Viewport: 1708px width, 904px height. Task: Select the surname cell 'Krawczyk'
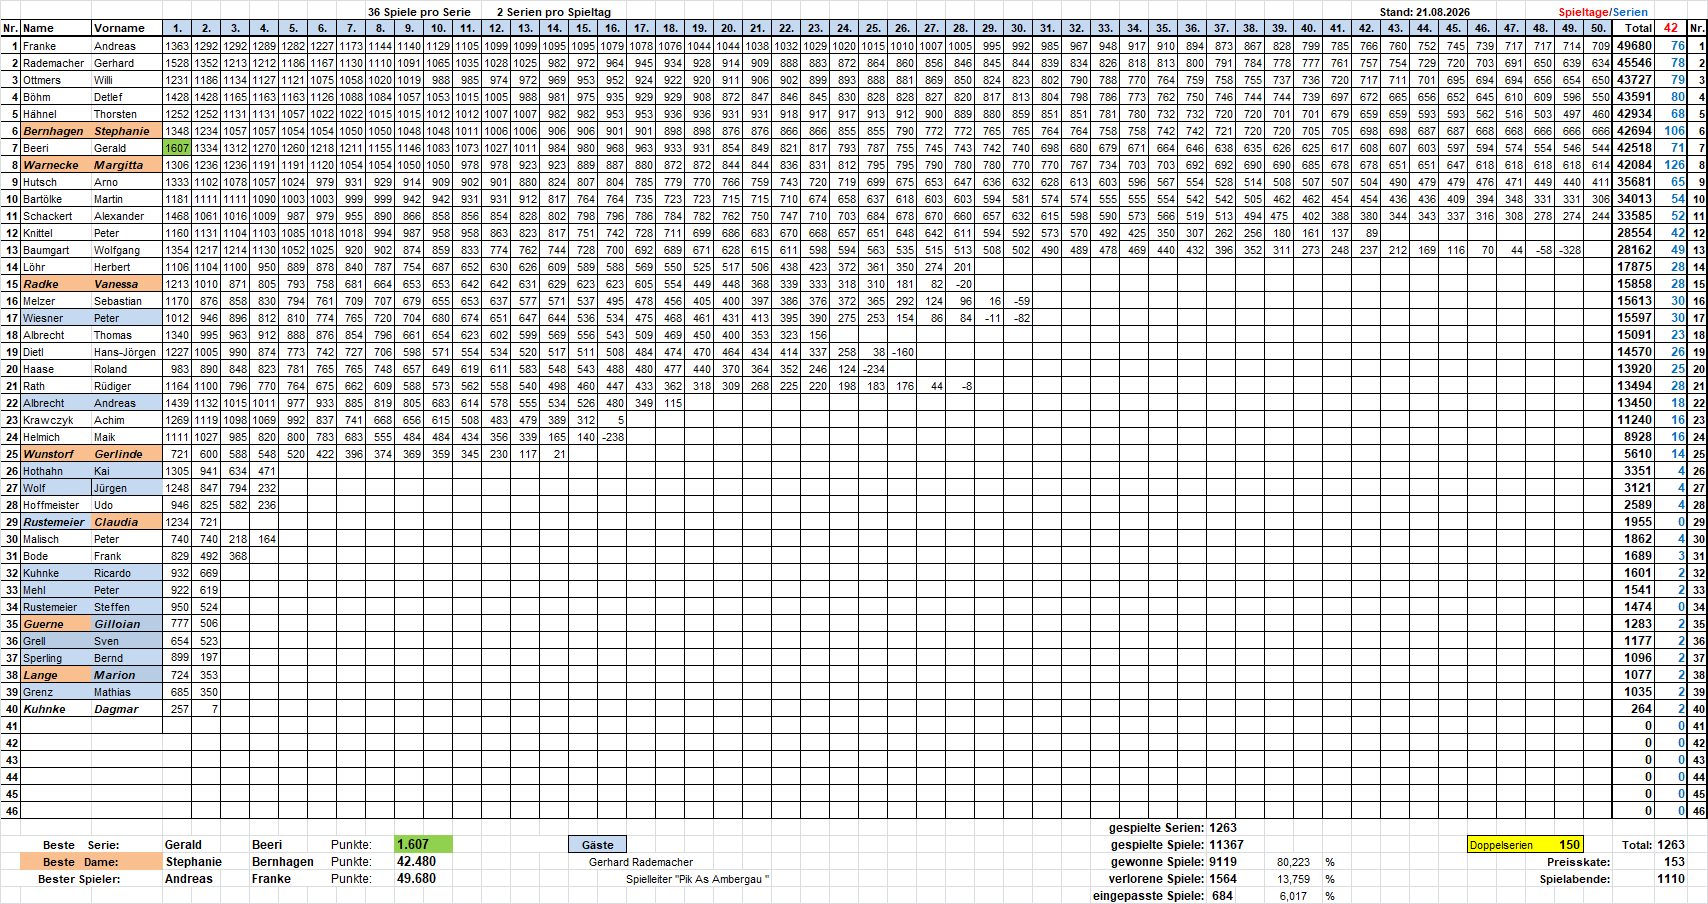[x=56, y=420]
